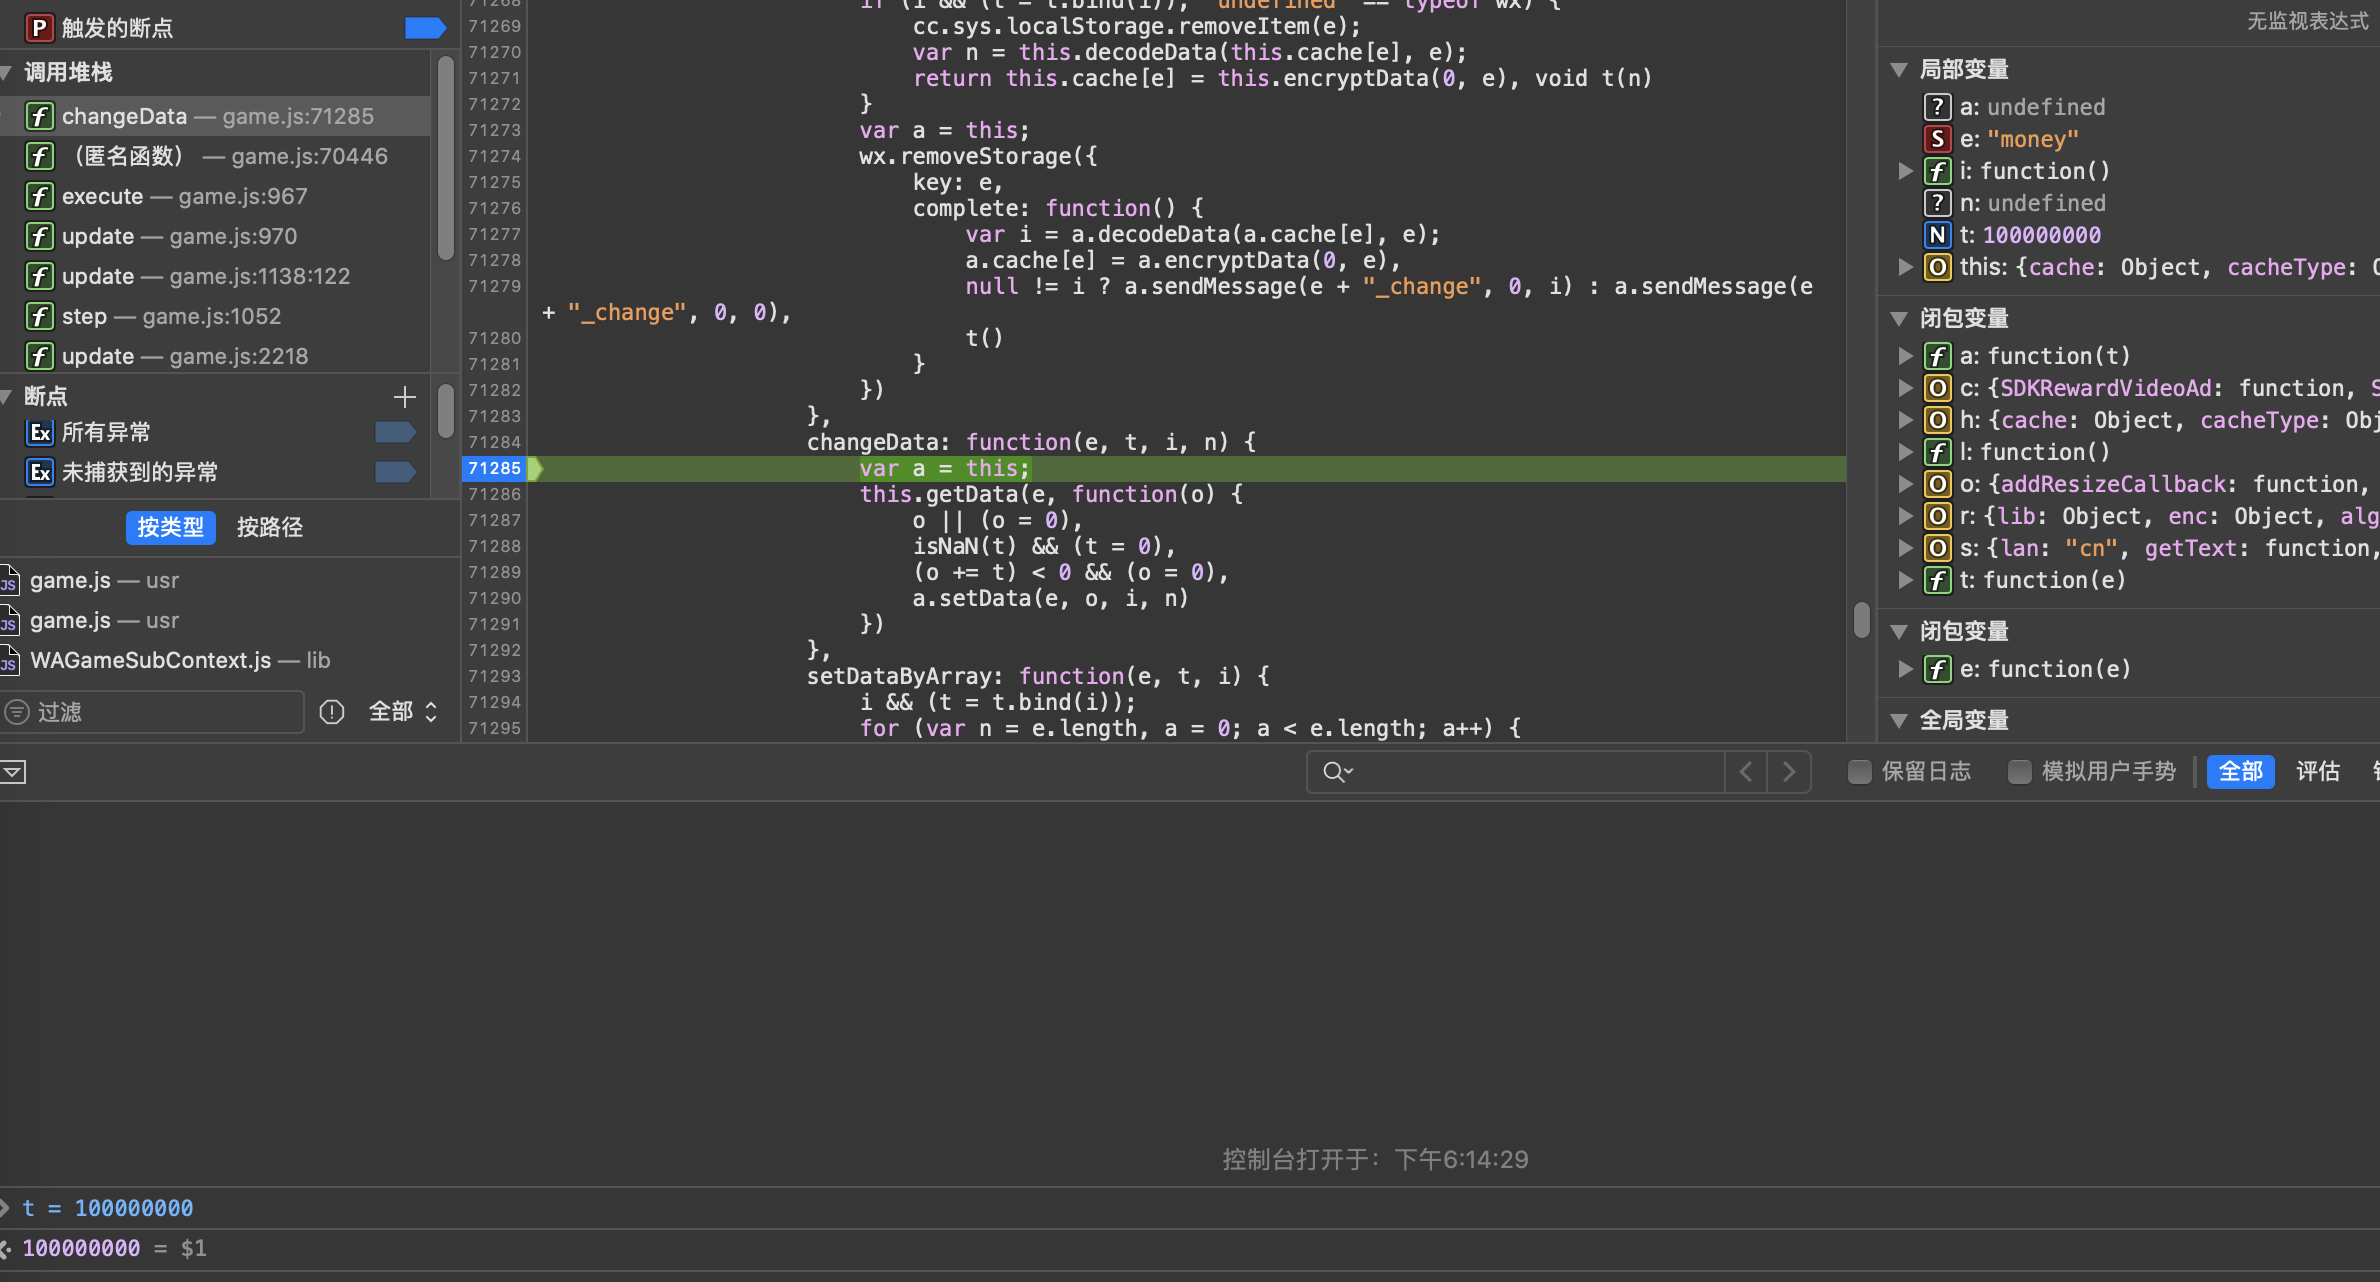This screenshot has height=1282, width=2380.
Task: Toggle the 未捕获到的异常 breakpoint marker
Action: 395,472
